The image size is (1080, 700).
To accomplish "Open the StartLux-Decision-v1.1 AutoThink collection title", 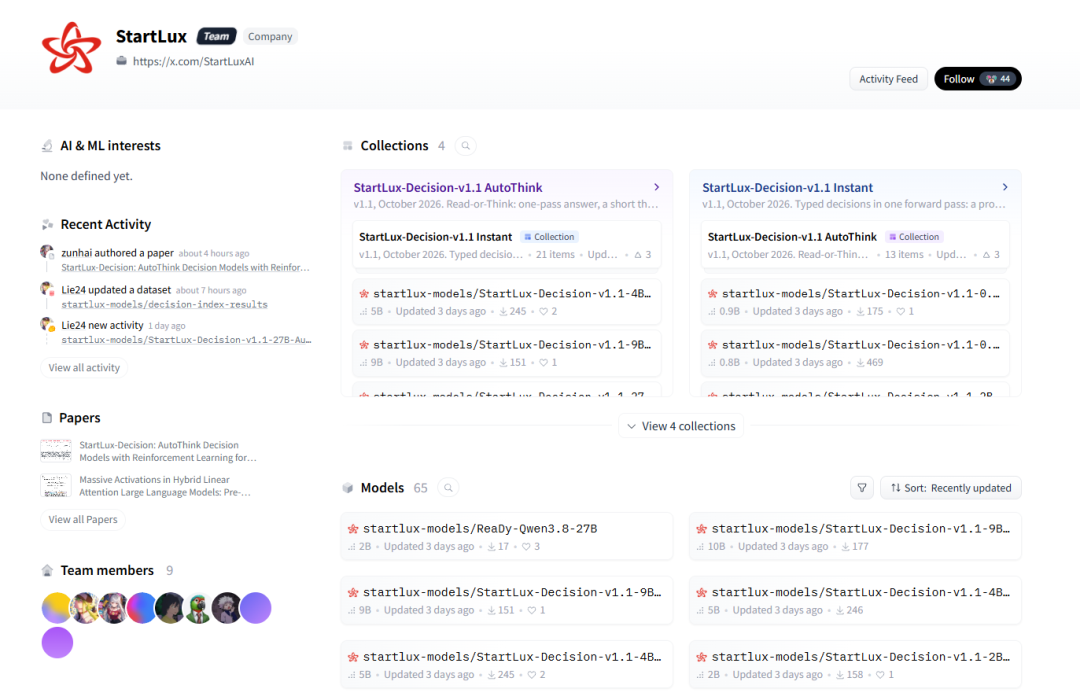I will click(x=448, y=187).
